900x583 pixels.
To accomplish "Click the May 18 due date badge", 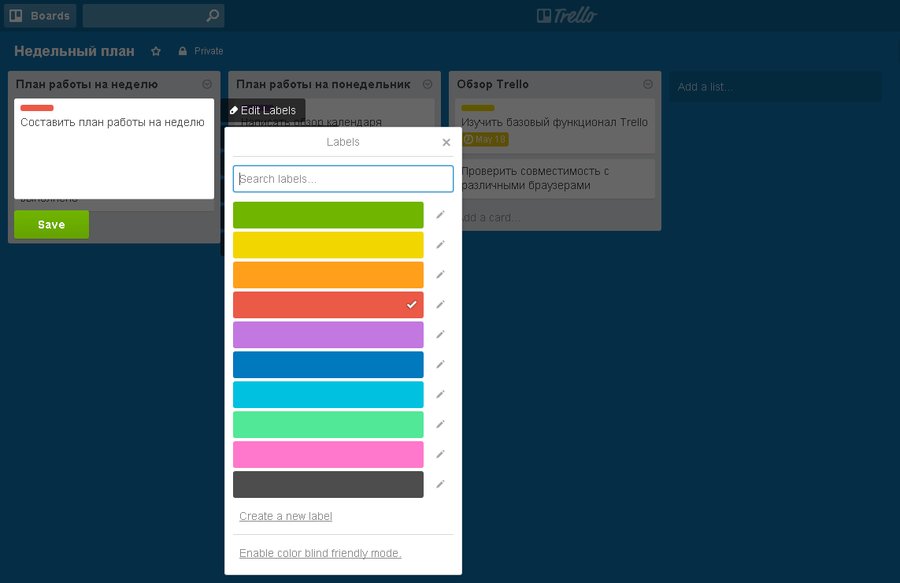I will point(485,139).
